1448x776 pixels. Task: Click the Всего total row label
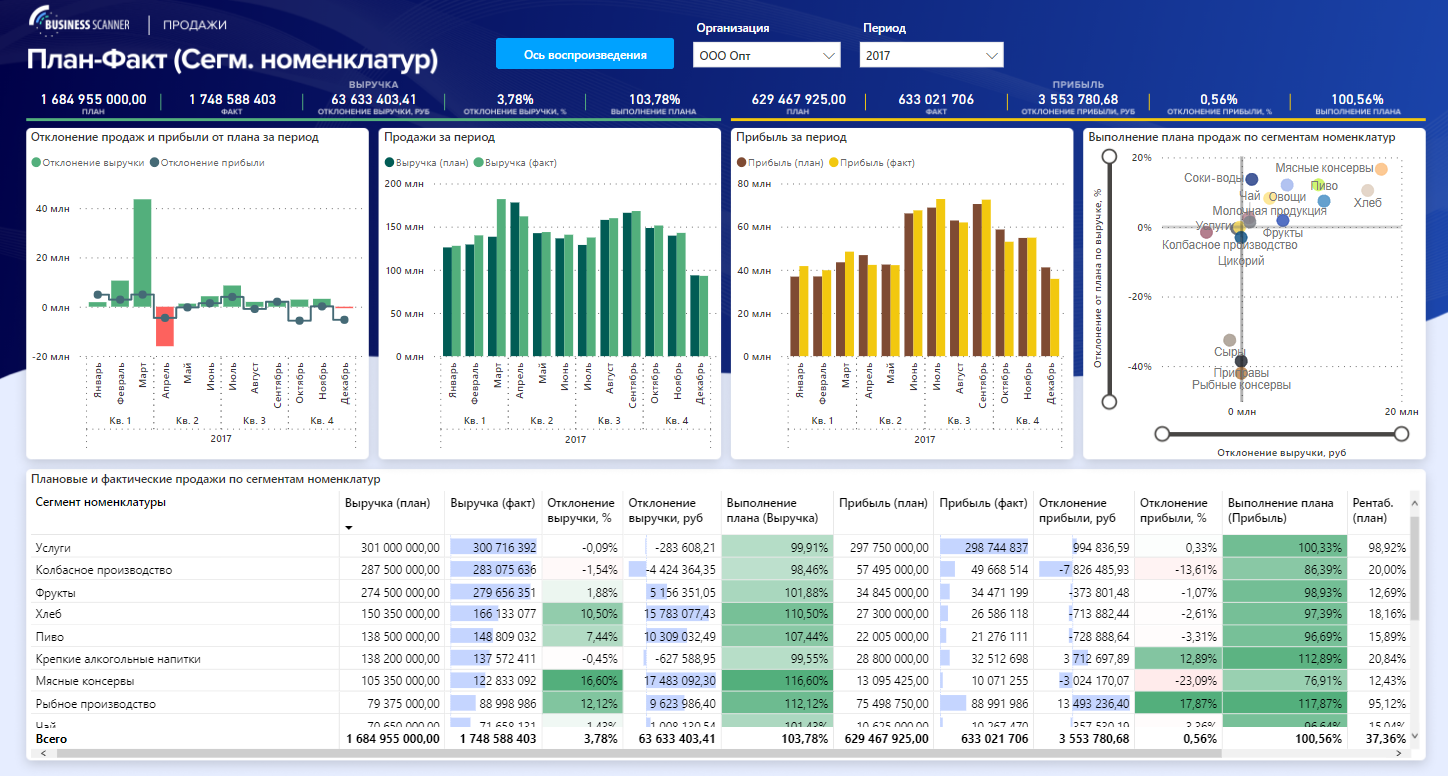point(53,738)
